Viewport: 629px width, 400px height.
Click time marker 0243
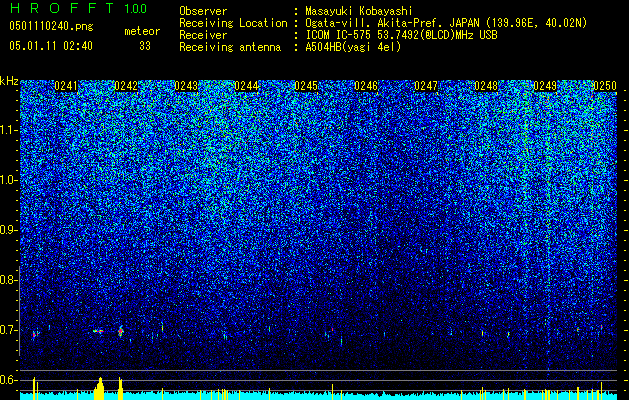[x=186, y=86]
